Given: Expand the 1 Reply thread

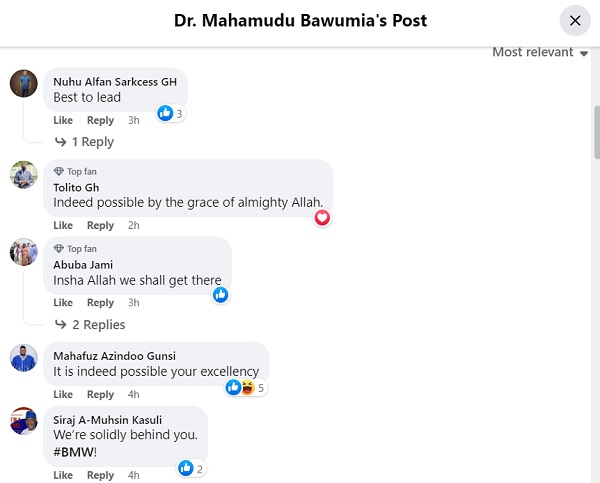Looking at the screenshot, I should click(90, 142).
